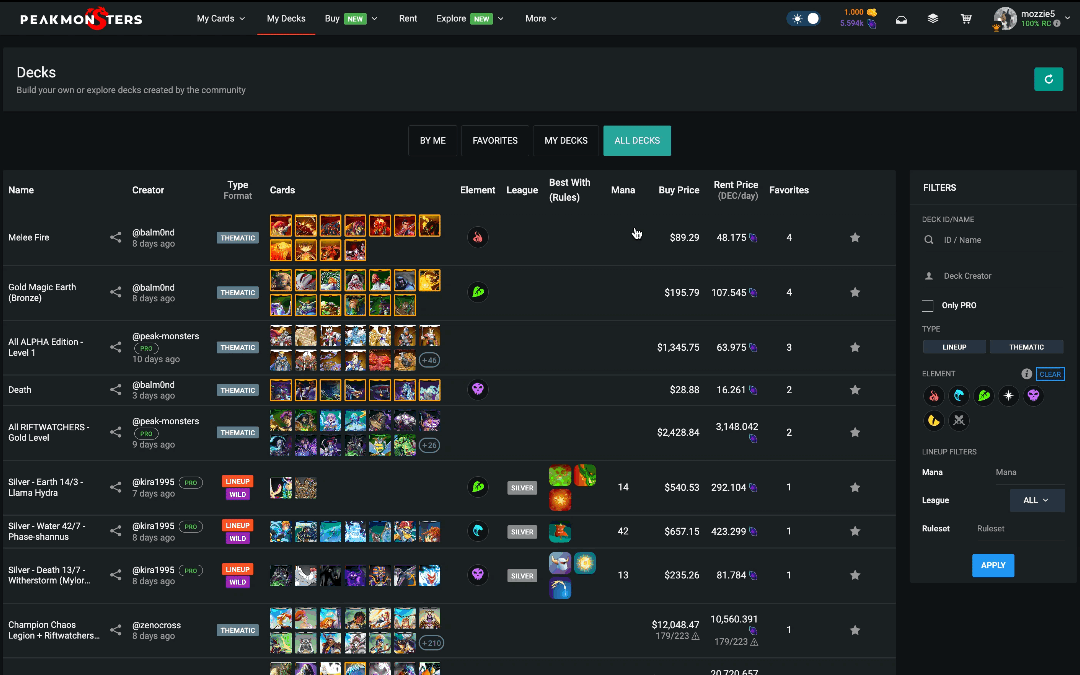
Task: Enable the Only PRO checkbox
Action: [x=928, y=305]
